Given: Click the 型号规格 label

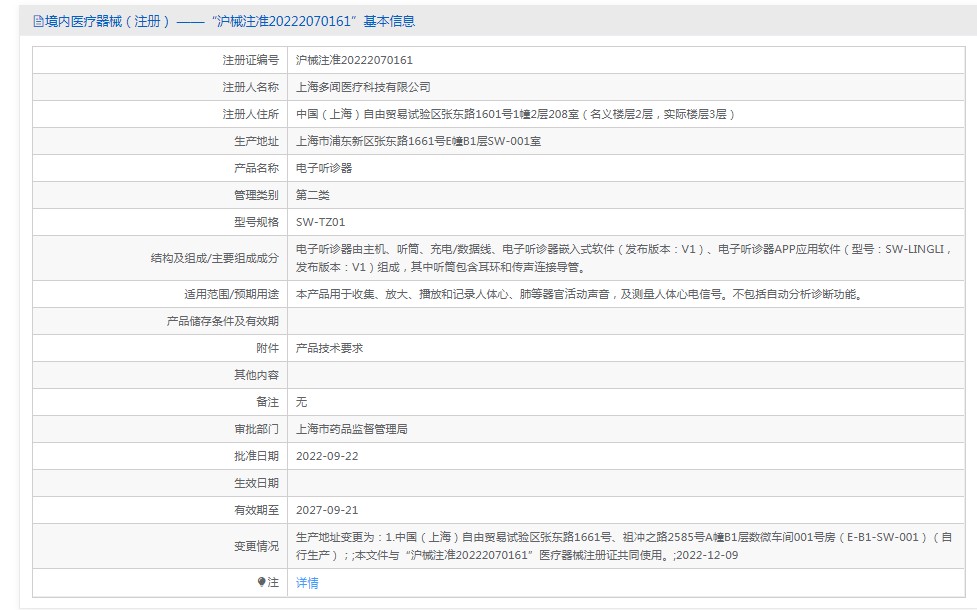Looking at the screenshot, I should pos(256,222).
